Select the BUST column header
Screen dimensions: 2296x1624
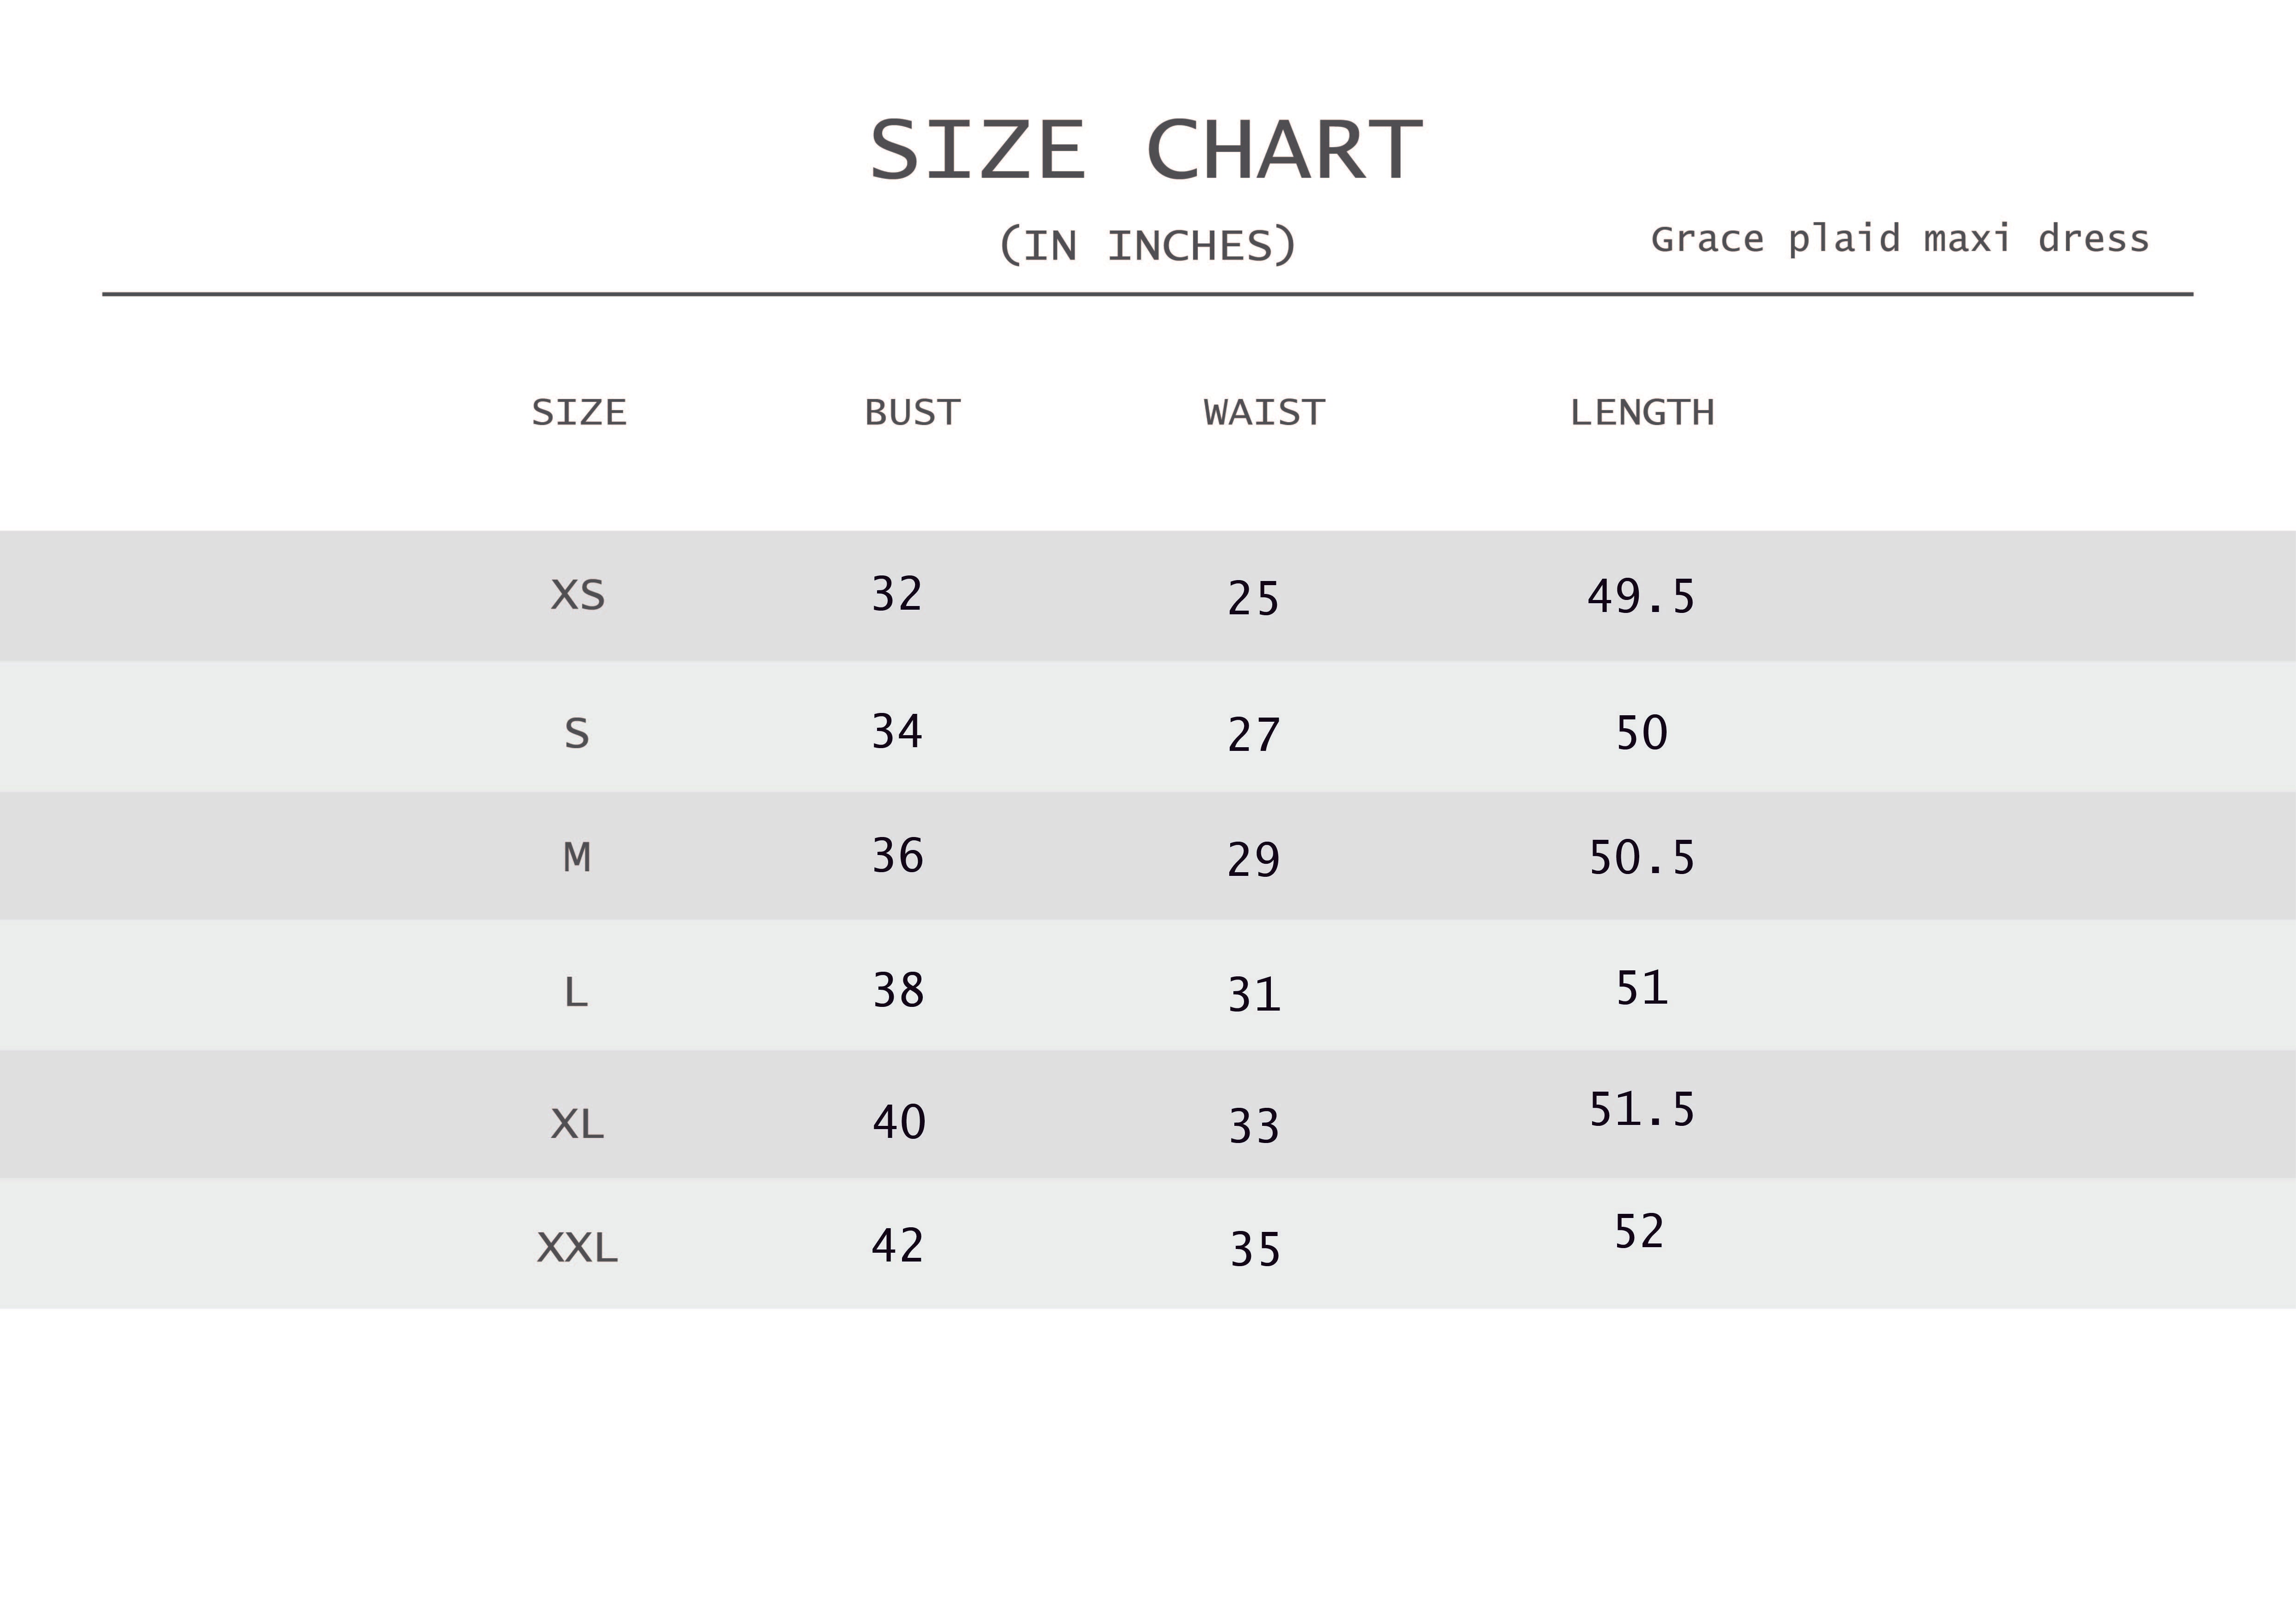pos(912,413)
